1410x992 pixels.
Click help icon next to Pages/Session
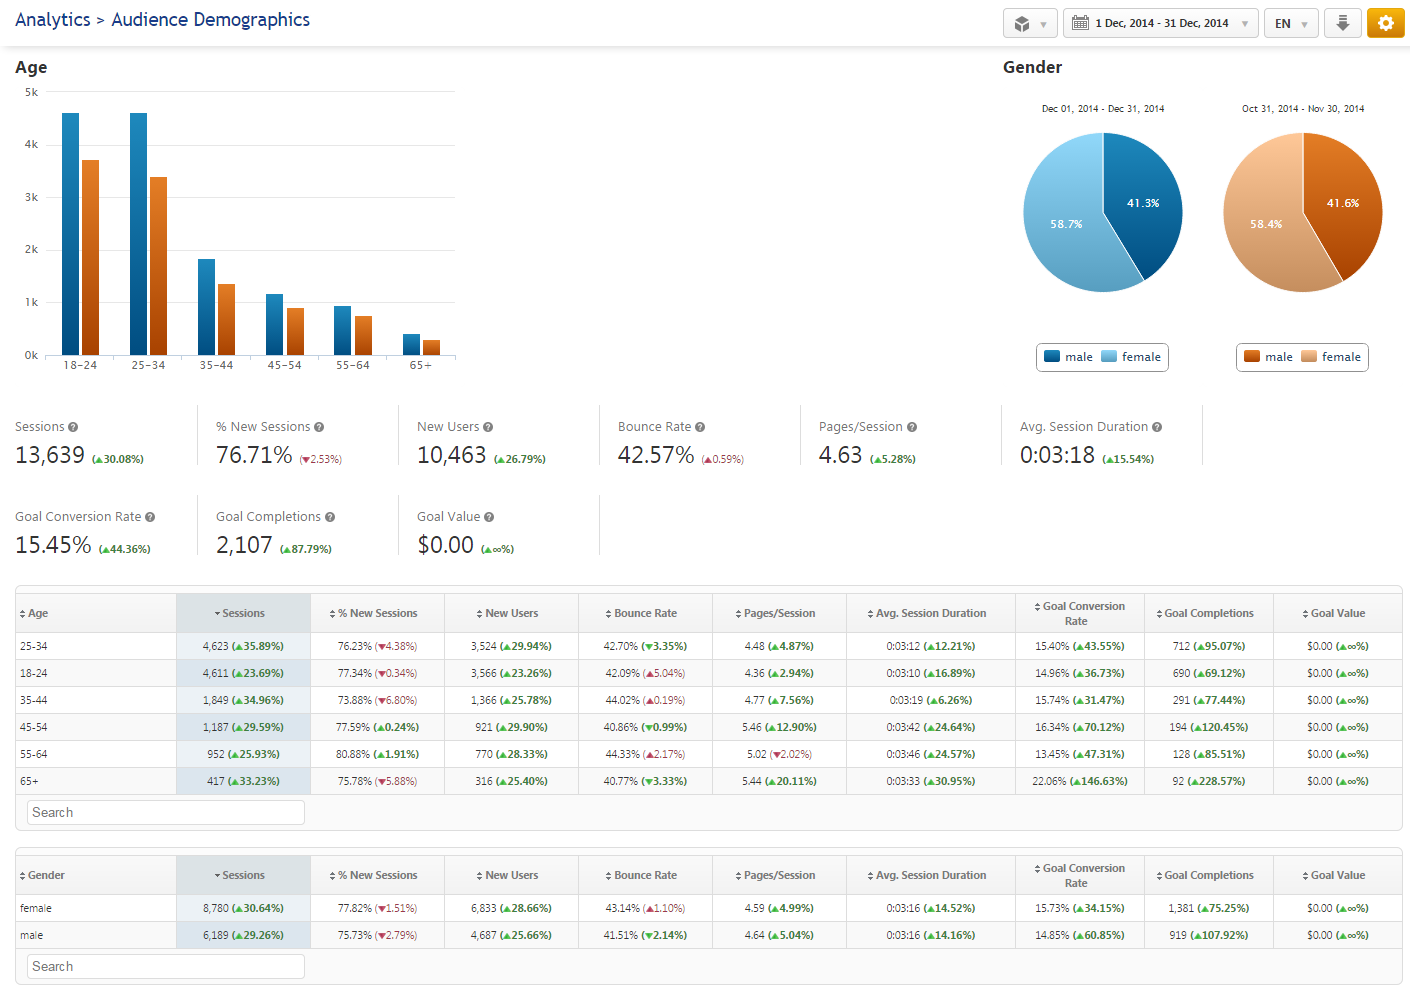point(912,427)
